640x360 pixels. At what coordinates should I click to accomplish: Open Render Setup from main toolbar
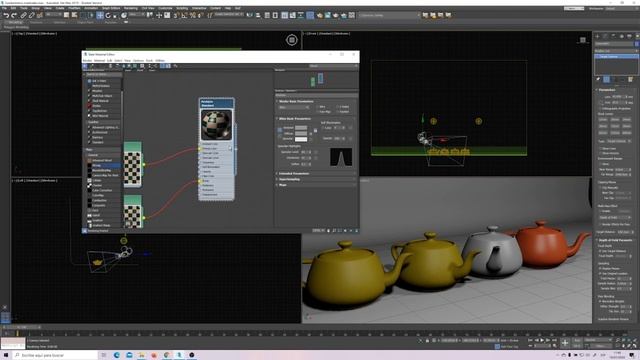320,16
